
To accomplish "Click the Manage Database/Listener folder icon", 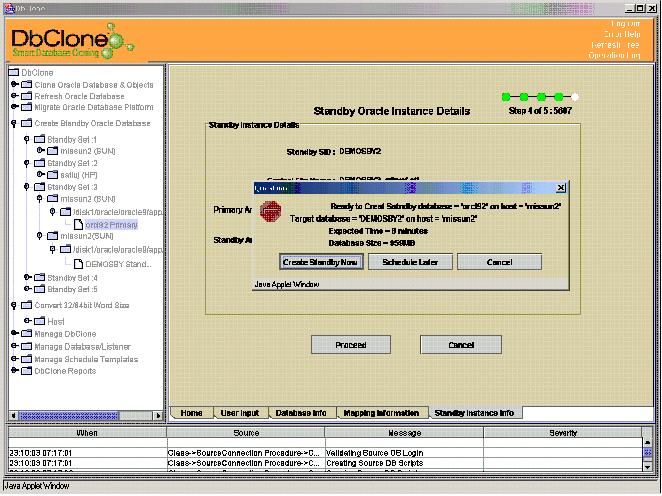I will pyautogui.click(x=27, y=347).
